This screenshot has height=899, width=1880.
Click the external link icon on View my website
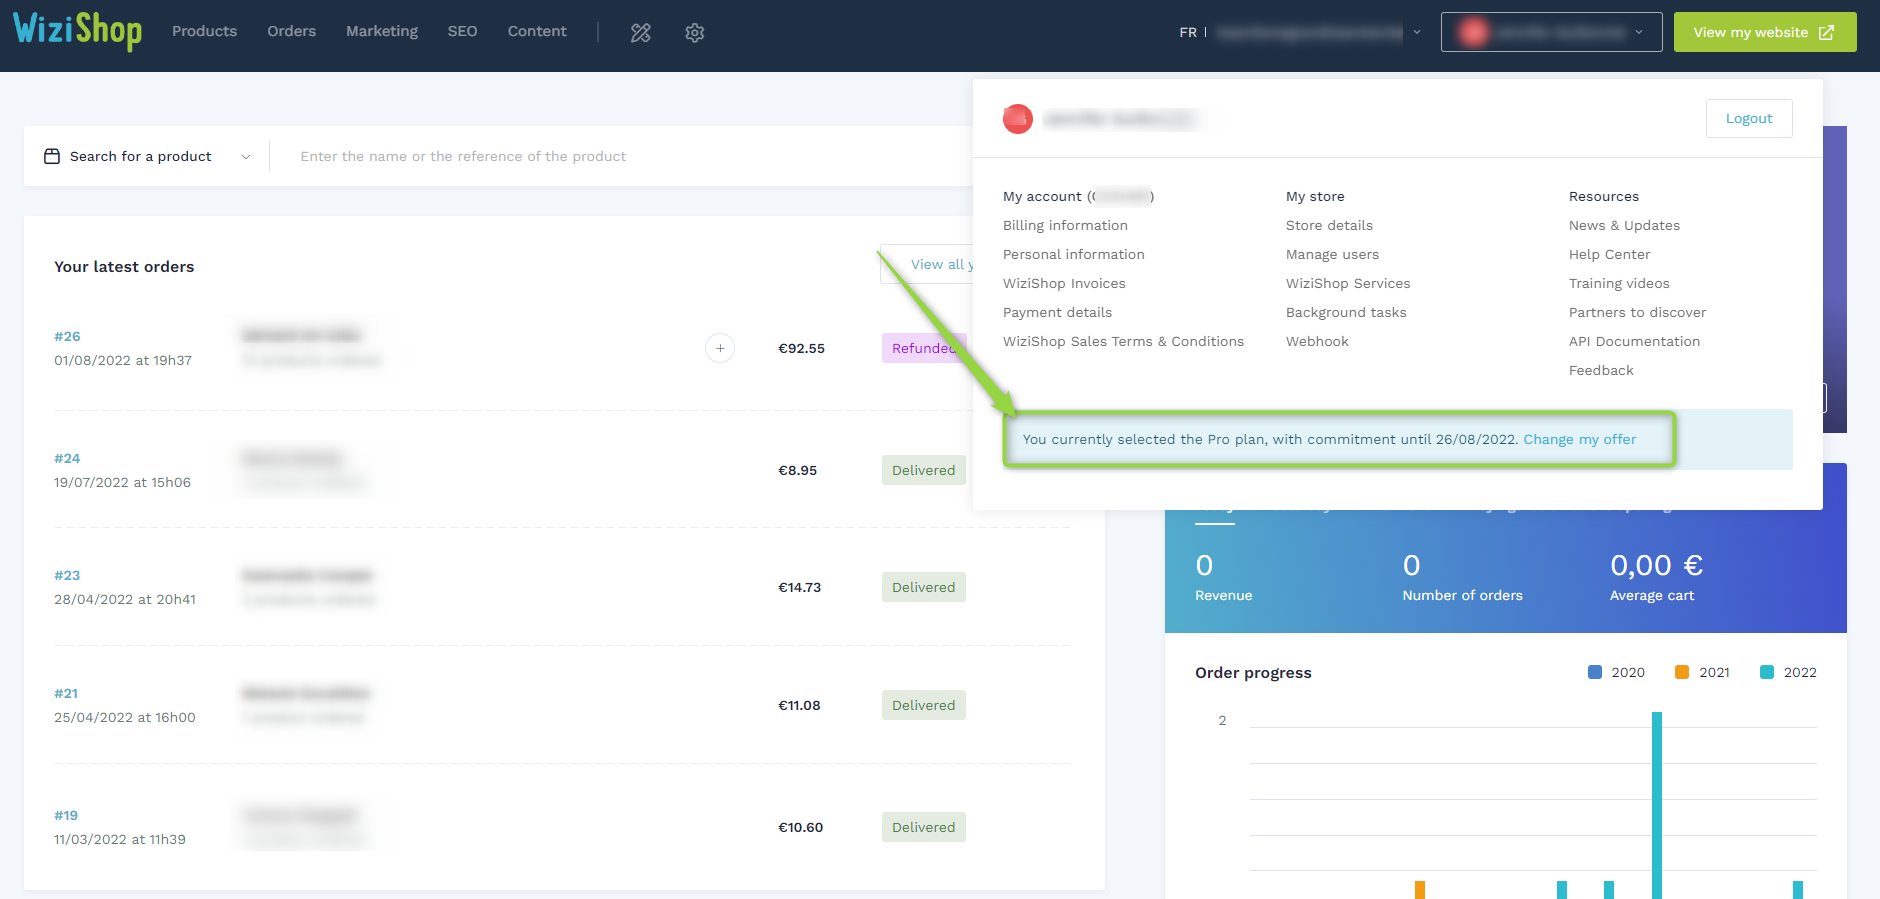[x=1826, y=32]
